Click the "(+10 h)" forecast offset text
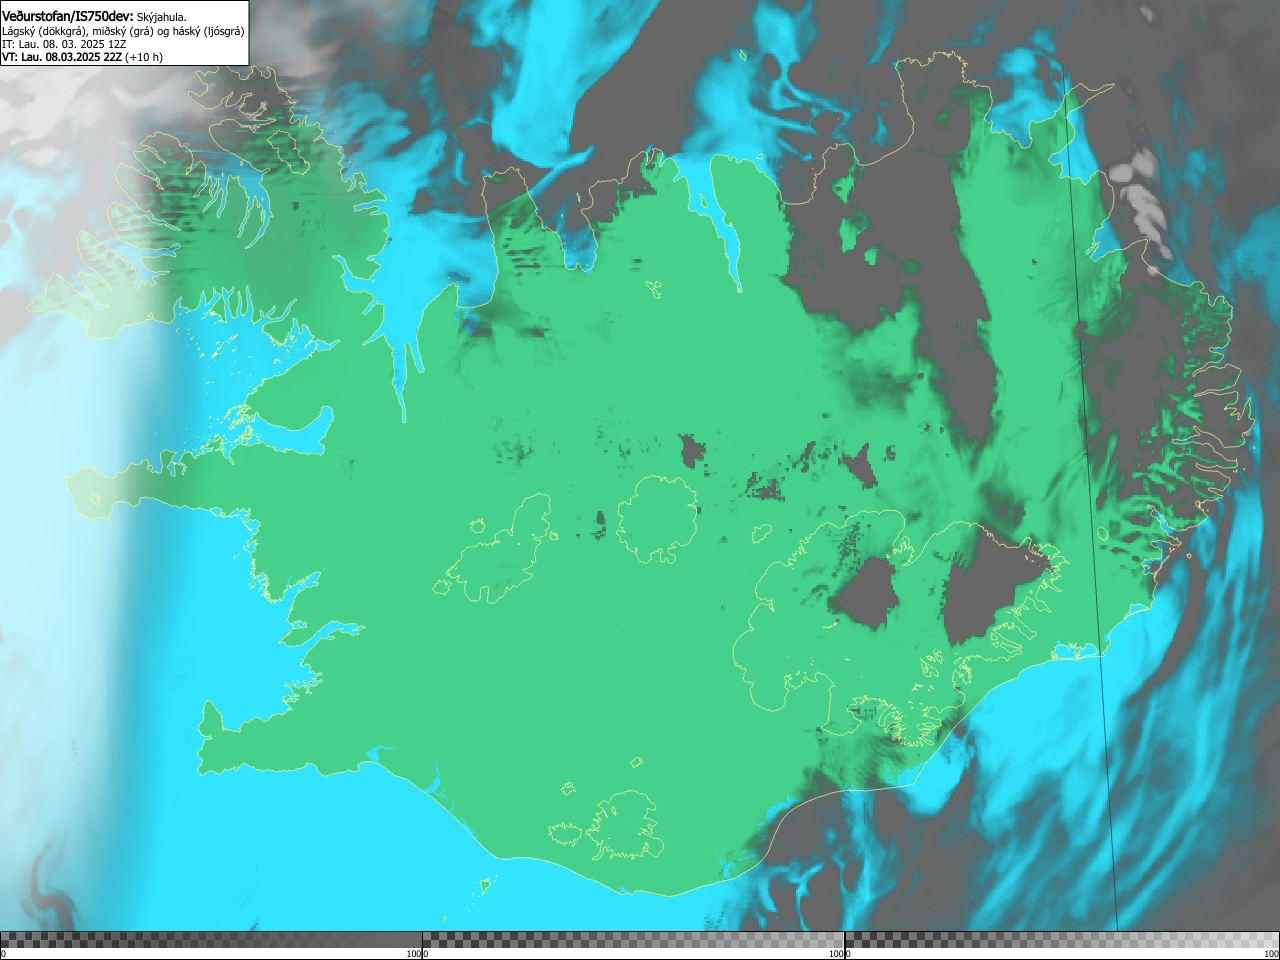Viewport: 1280px width, 960px height. pyautogui.click(x=143, y=57)
